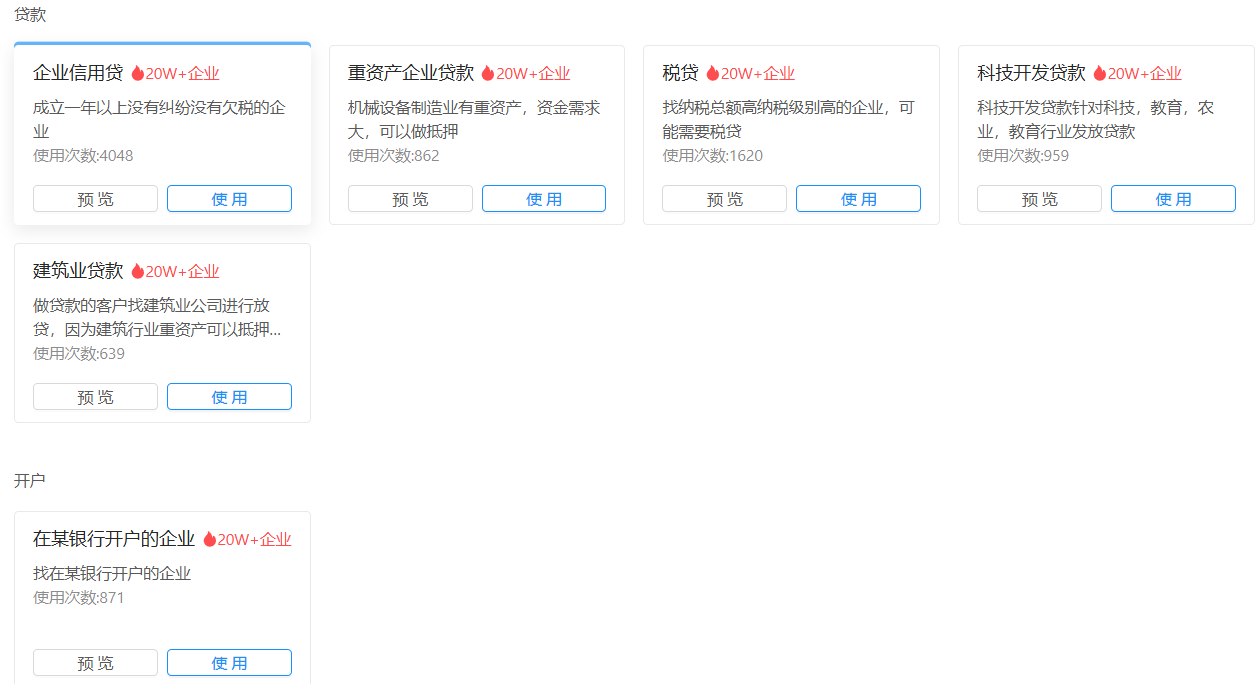
Task: Preview the 建筑业贷款 template
Action: click(x=96, y=397)
